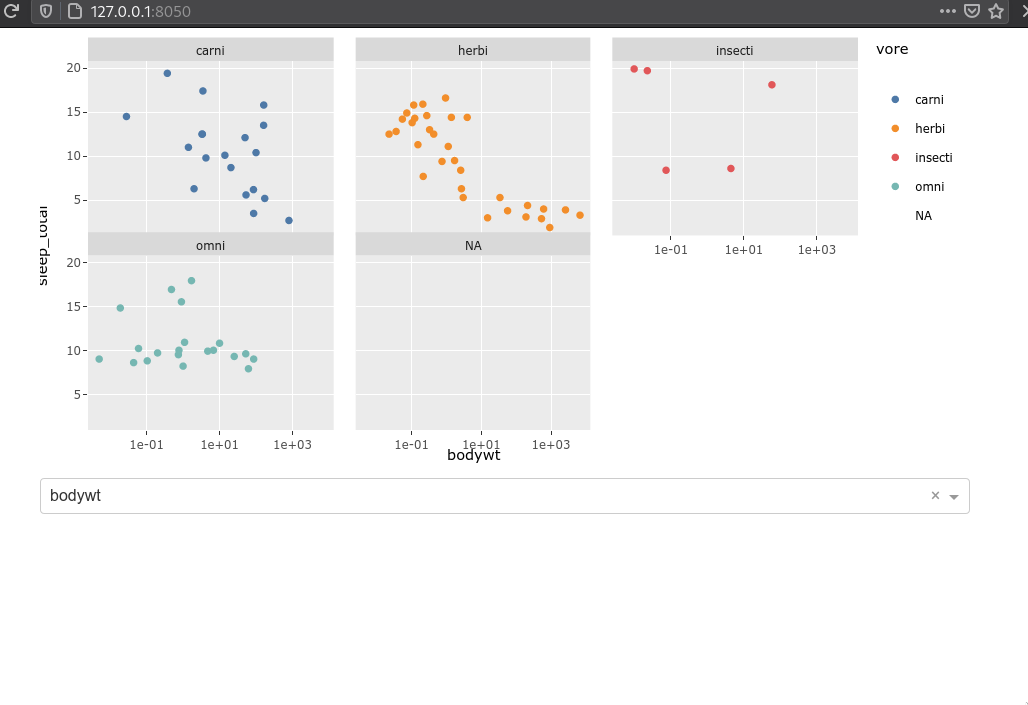This screenshot has width=1028, height=705.
Task: Click the insecti facet panel header
Action: [734, 50]
